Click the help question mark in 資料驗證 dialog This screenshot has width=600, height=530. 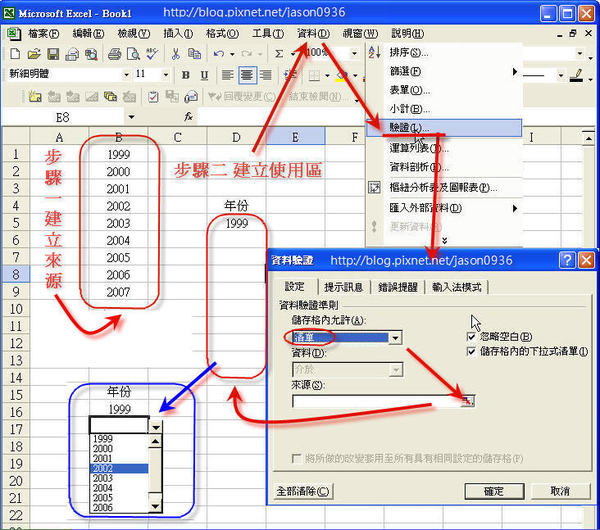coord(567,261)
